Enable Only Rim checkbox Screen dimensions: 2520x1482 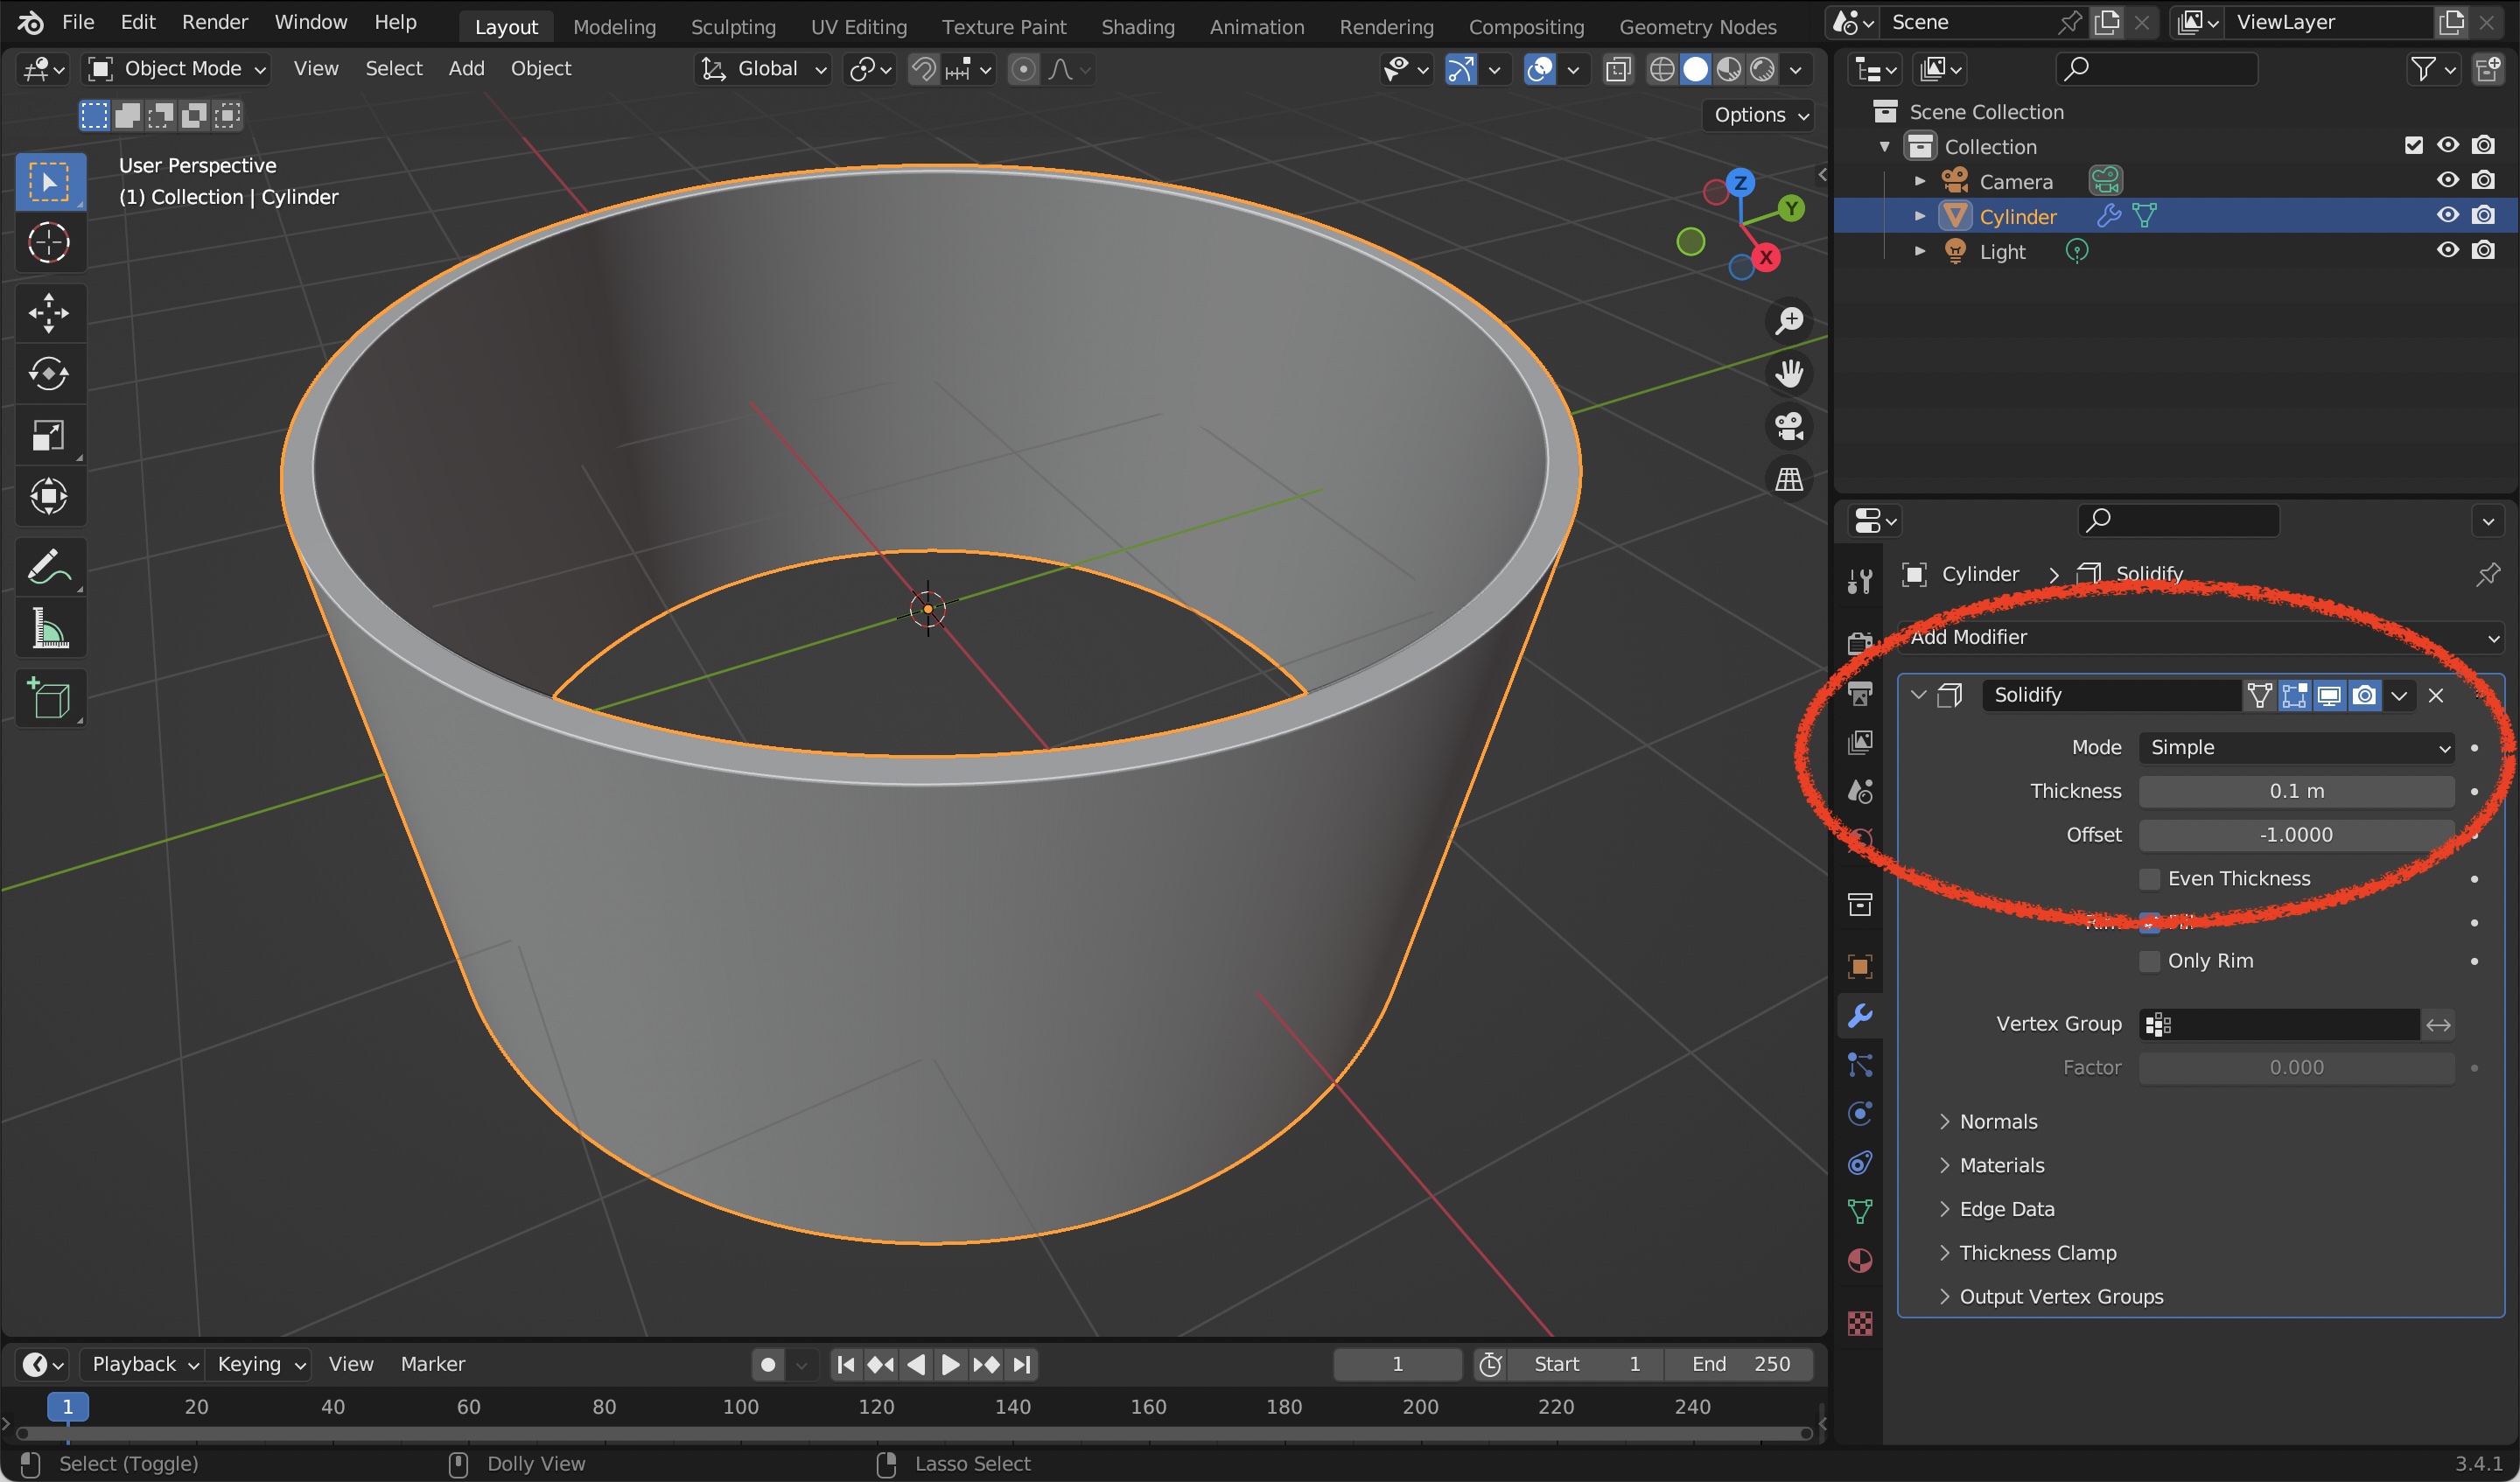point(2149,961)
